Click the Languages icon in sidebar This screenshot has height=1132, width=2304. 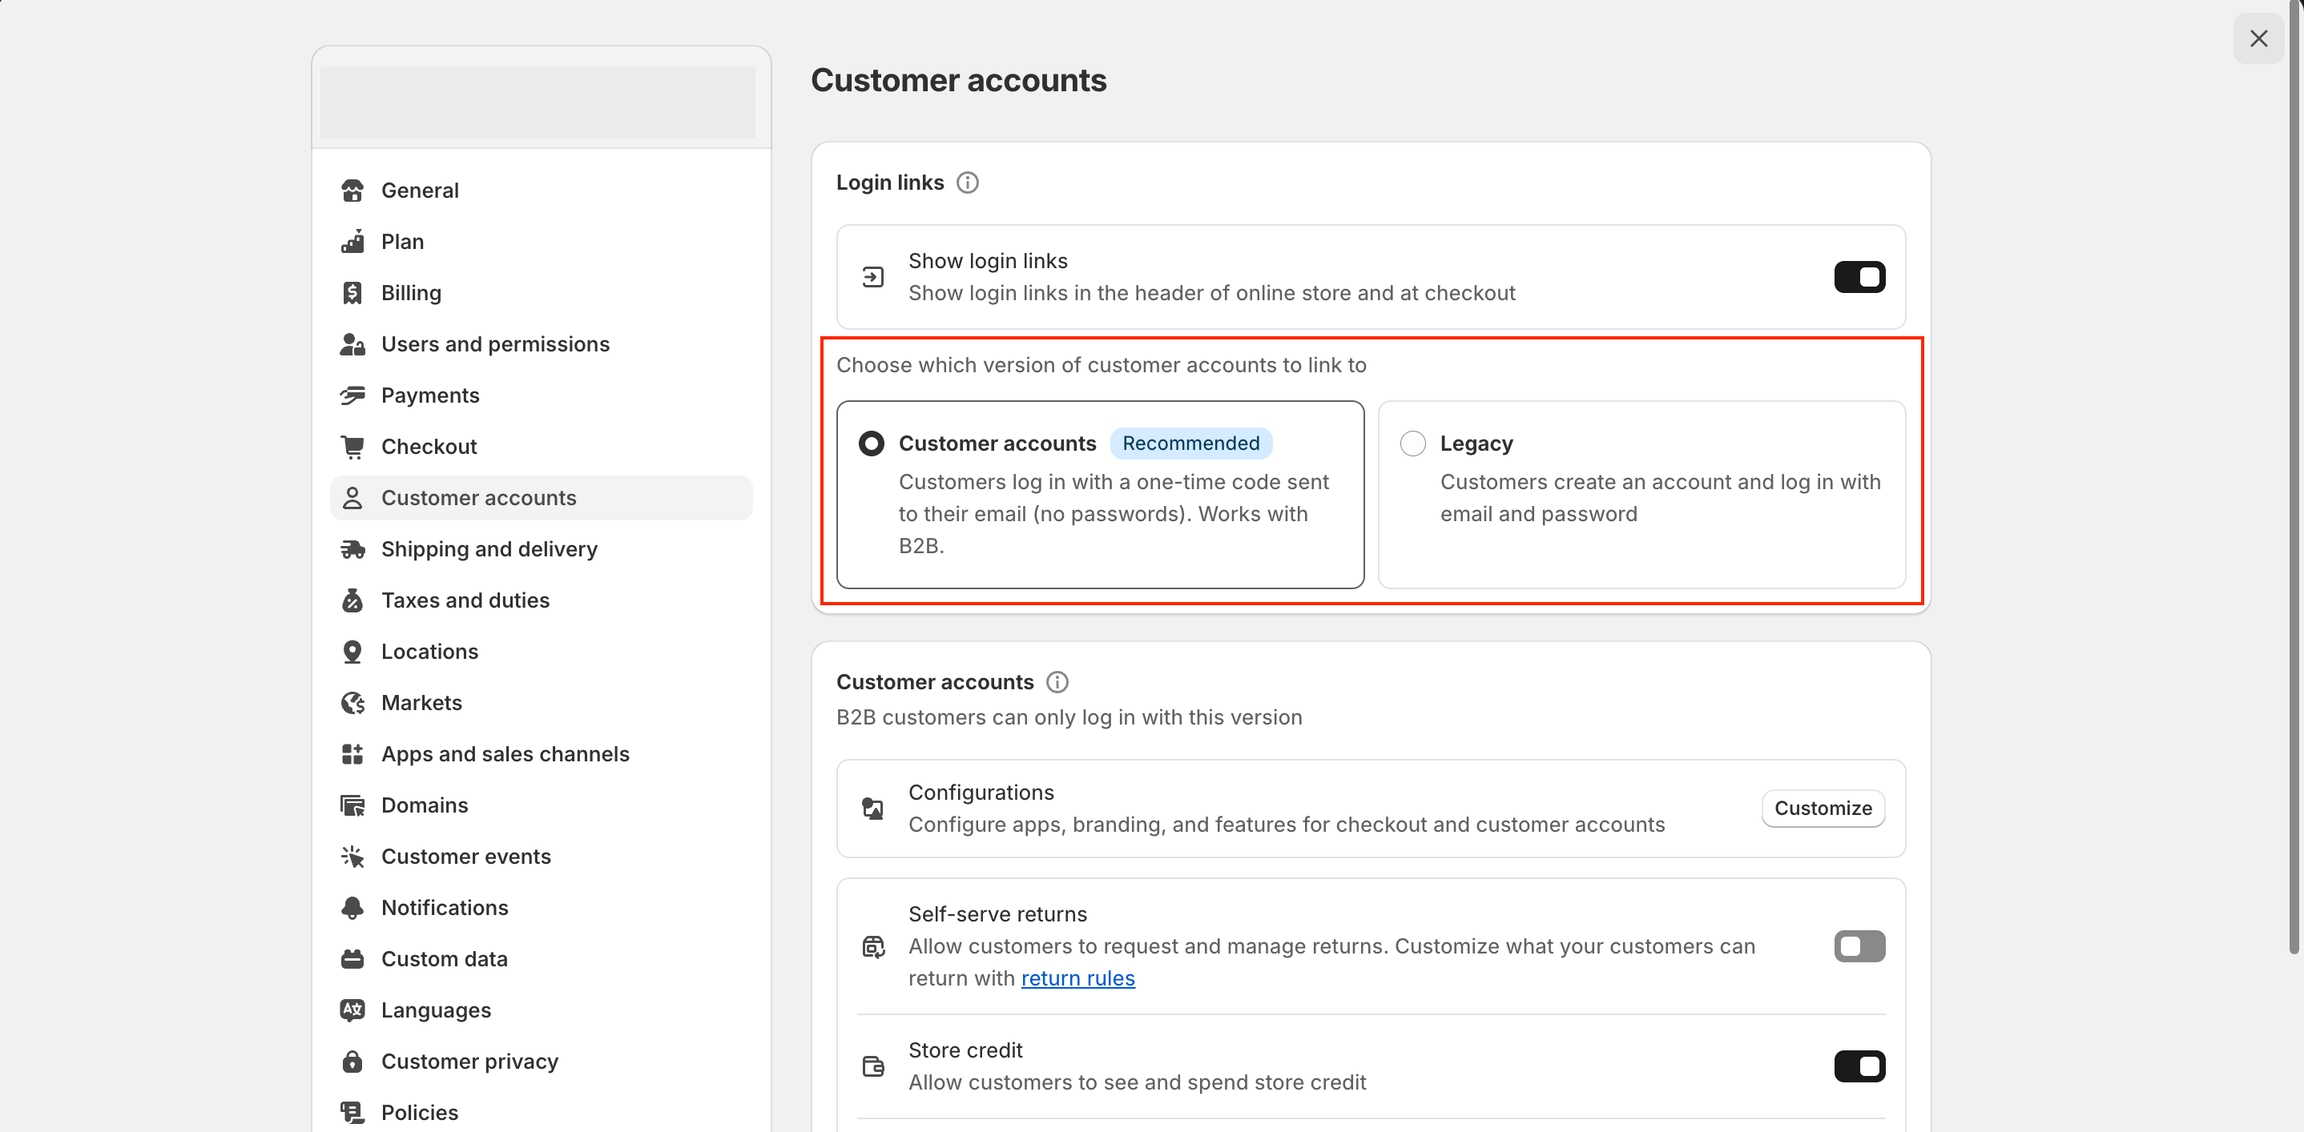click(x=352, y=1010)
